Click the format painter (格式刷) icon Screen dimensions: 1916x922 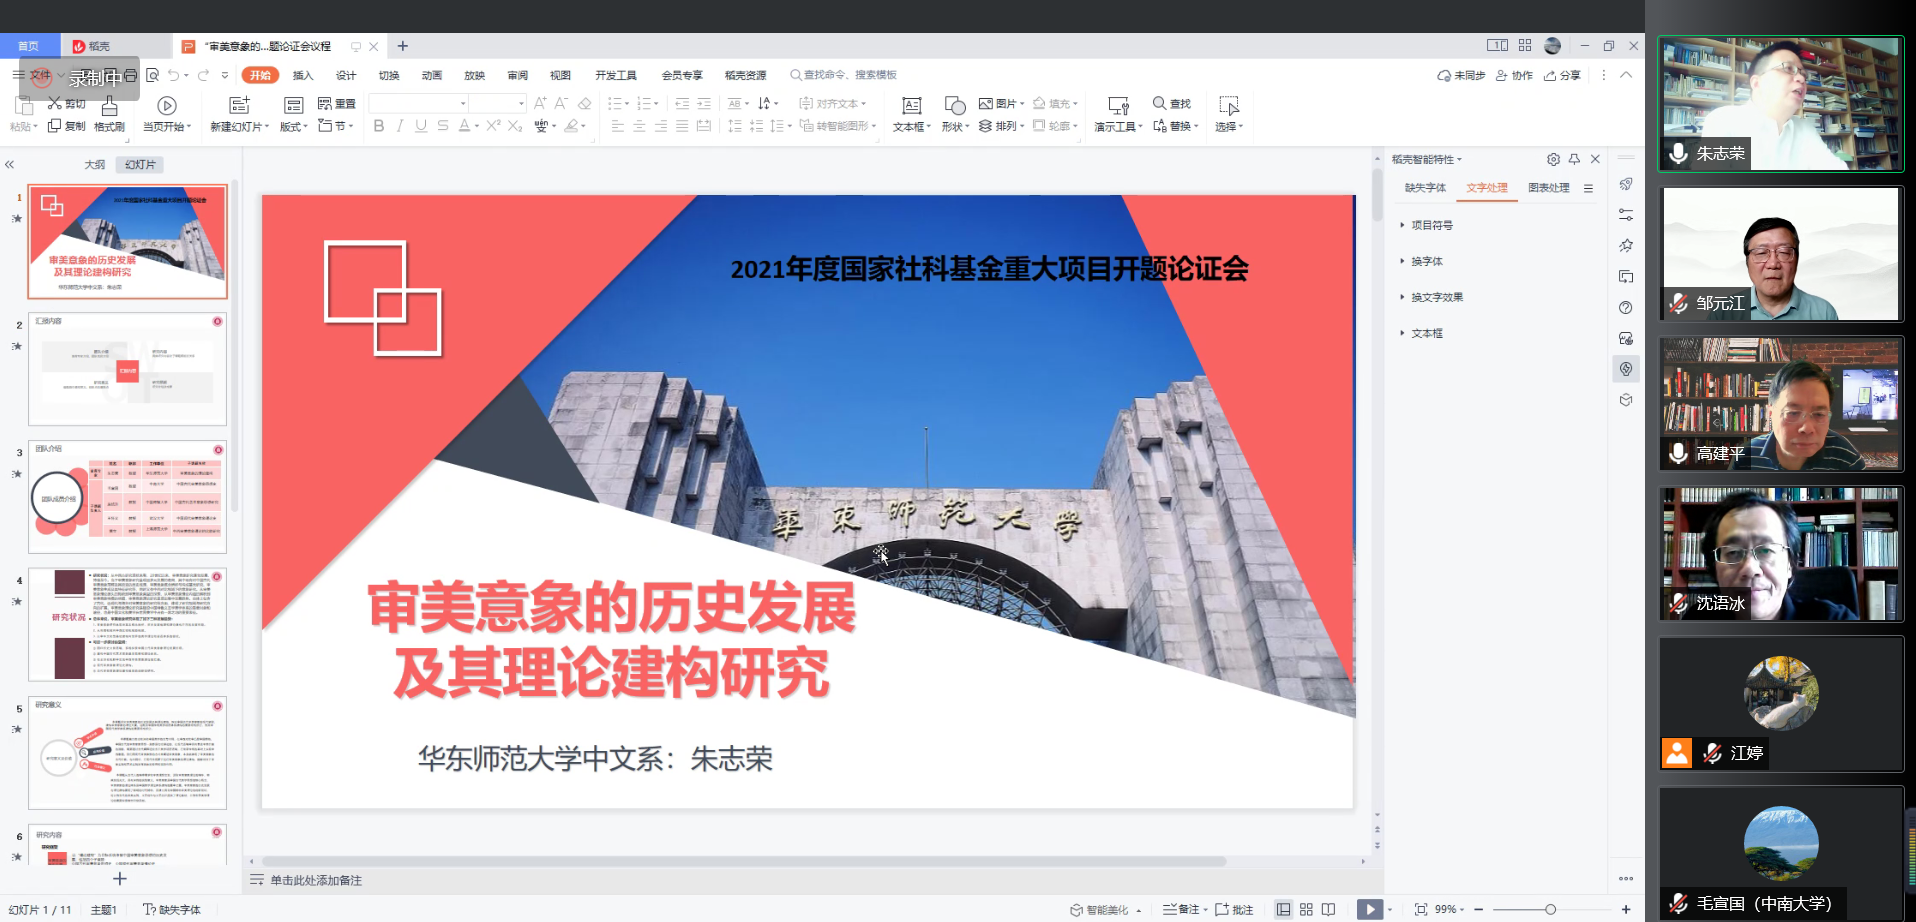pos(109,106)
